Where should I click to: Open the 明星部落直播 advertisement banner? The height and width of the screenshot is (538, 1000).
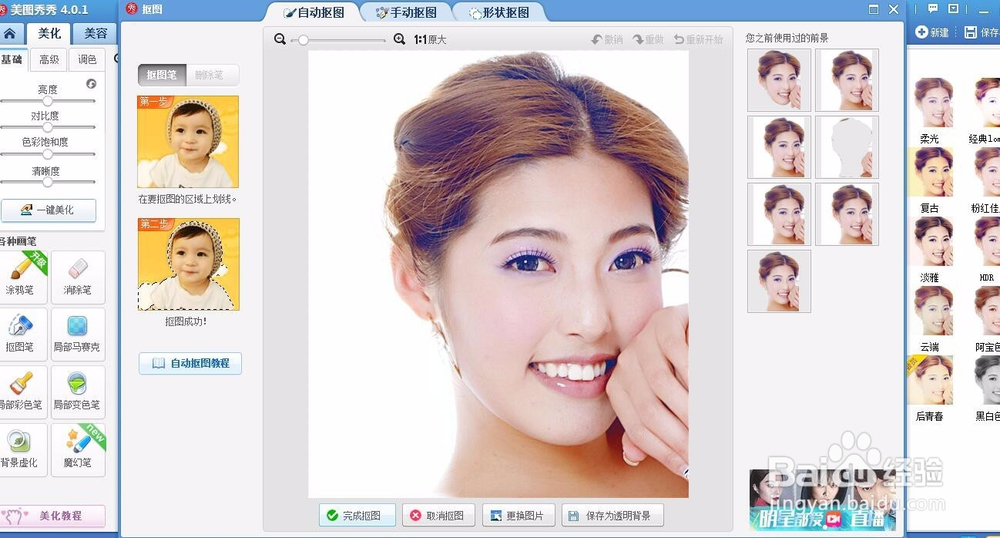823,500
